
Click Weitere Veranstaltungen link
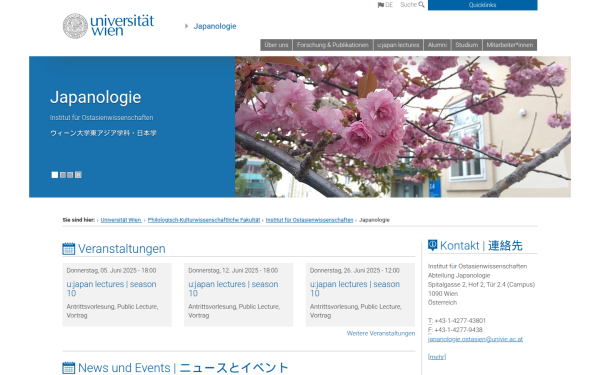pyautogui.click(x=381, y=334)
